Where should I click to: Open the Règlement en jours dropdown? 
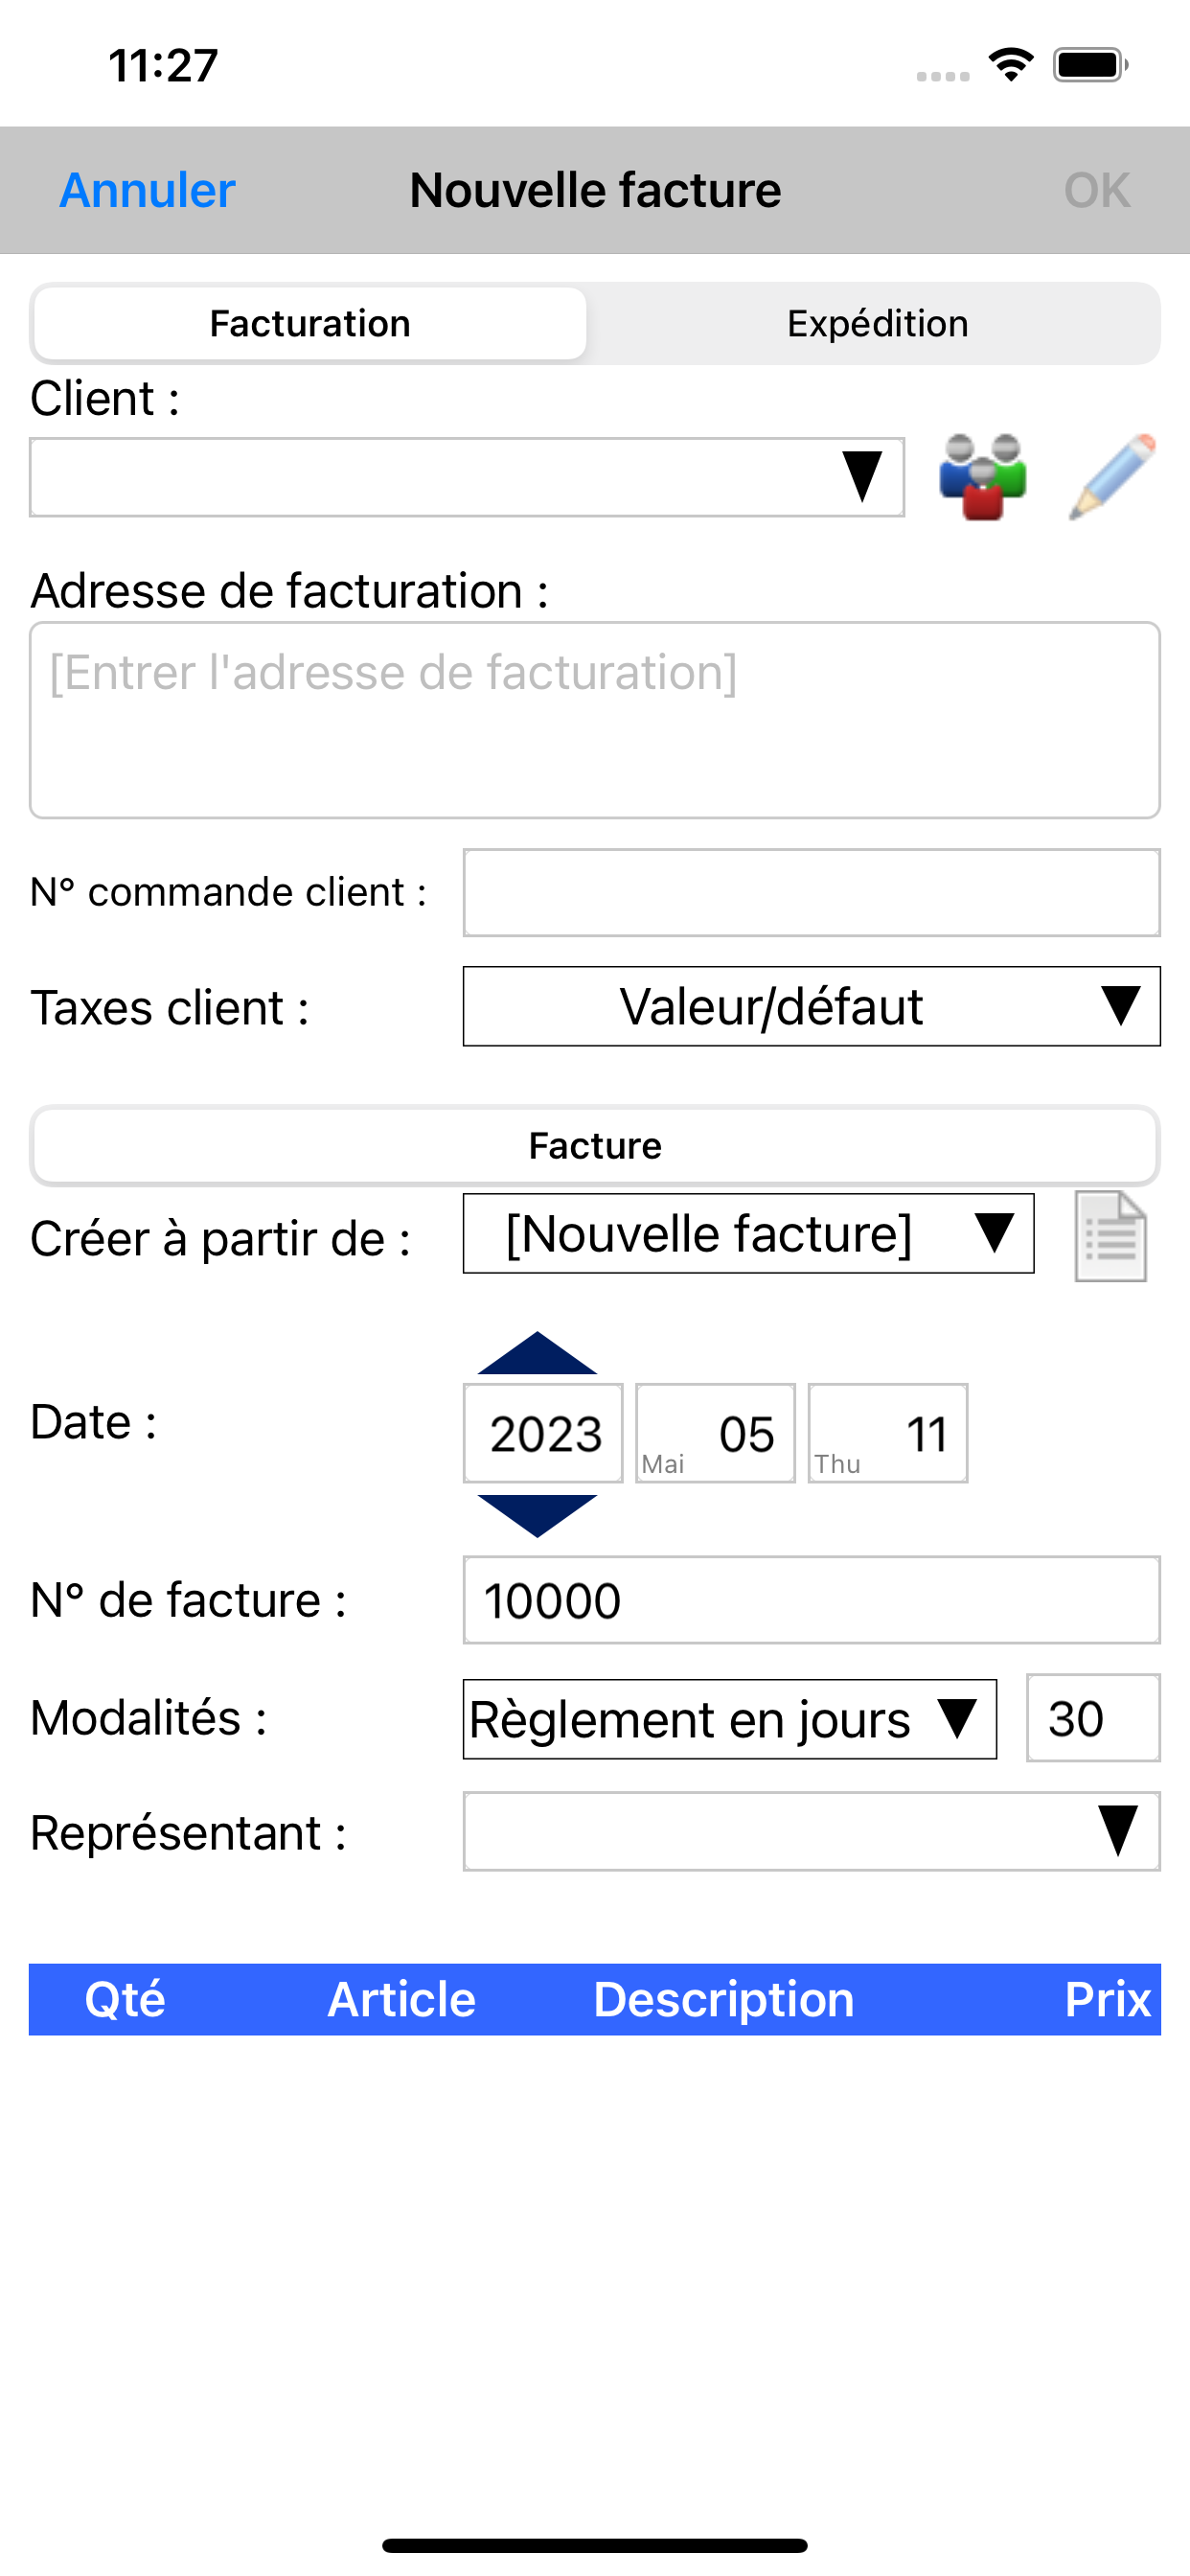click(729, 1719)
